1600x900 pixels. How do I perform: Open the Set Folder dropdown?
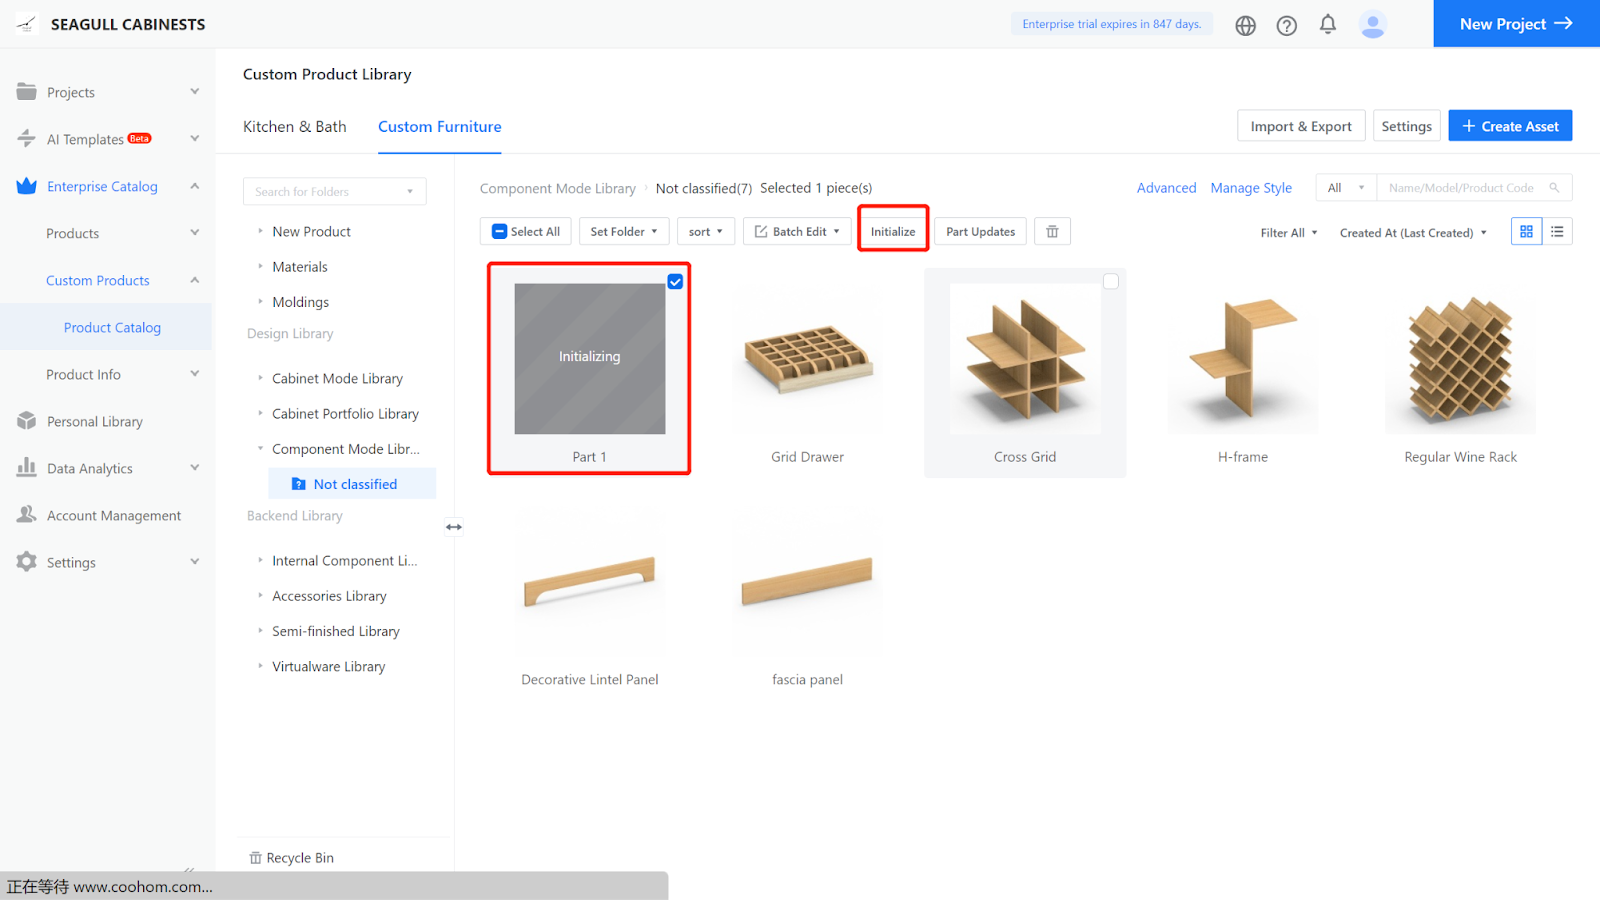(623, 232)
